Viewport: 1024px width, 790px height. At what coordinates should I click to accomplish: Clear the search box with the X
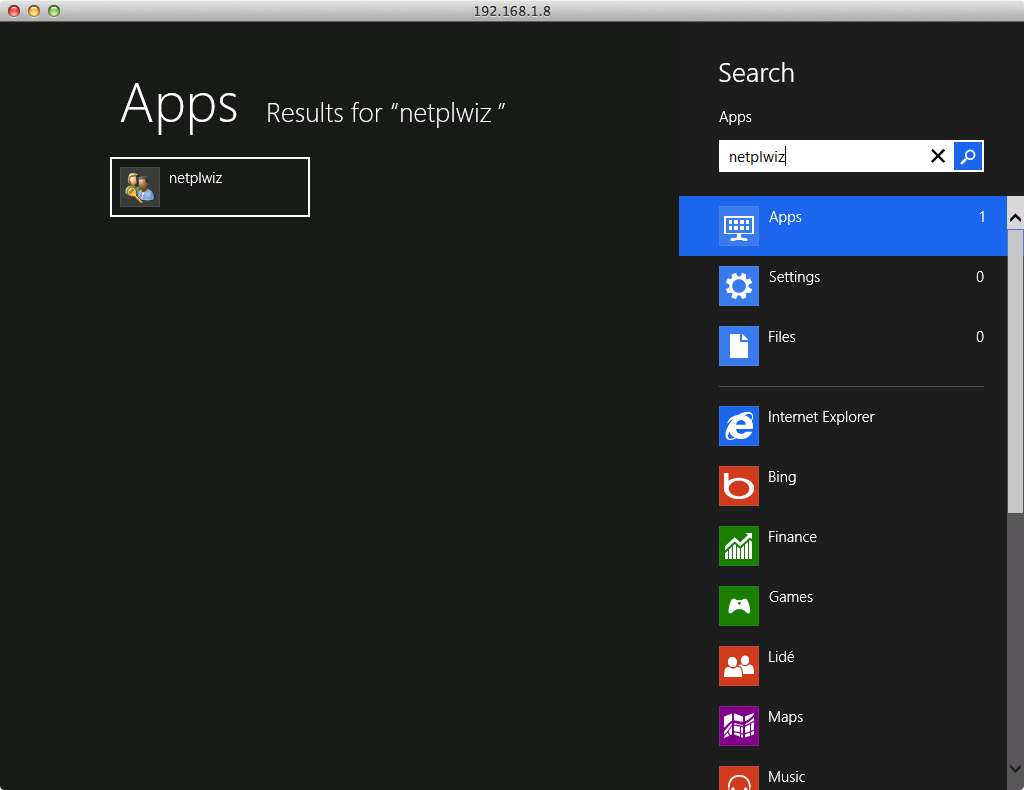tap(937, 156)
